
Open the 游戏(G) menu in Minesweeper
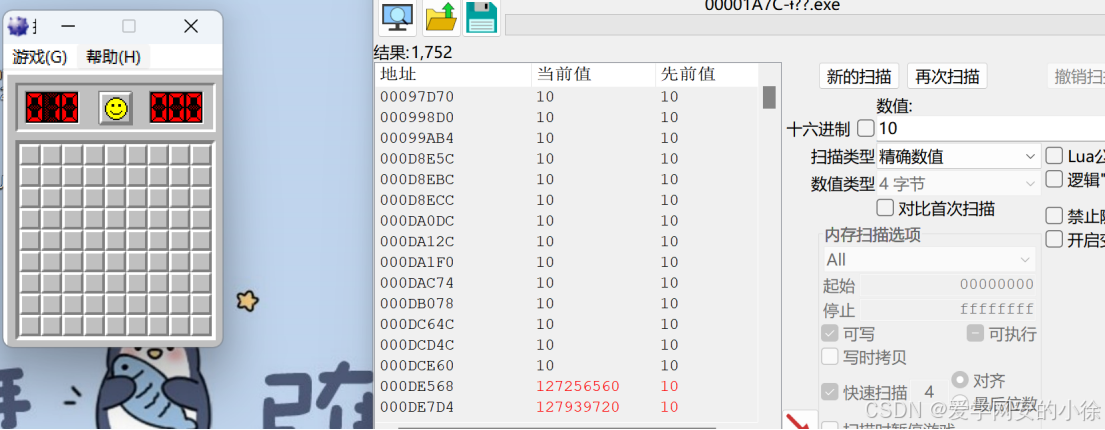click(39, 58)
